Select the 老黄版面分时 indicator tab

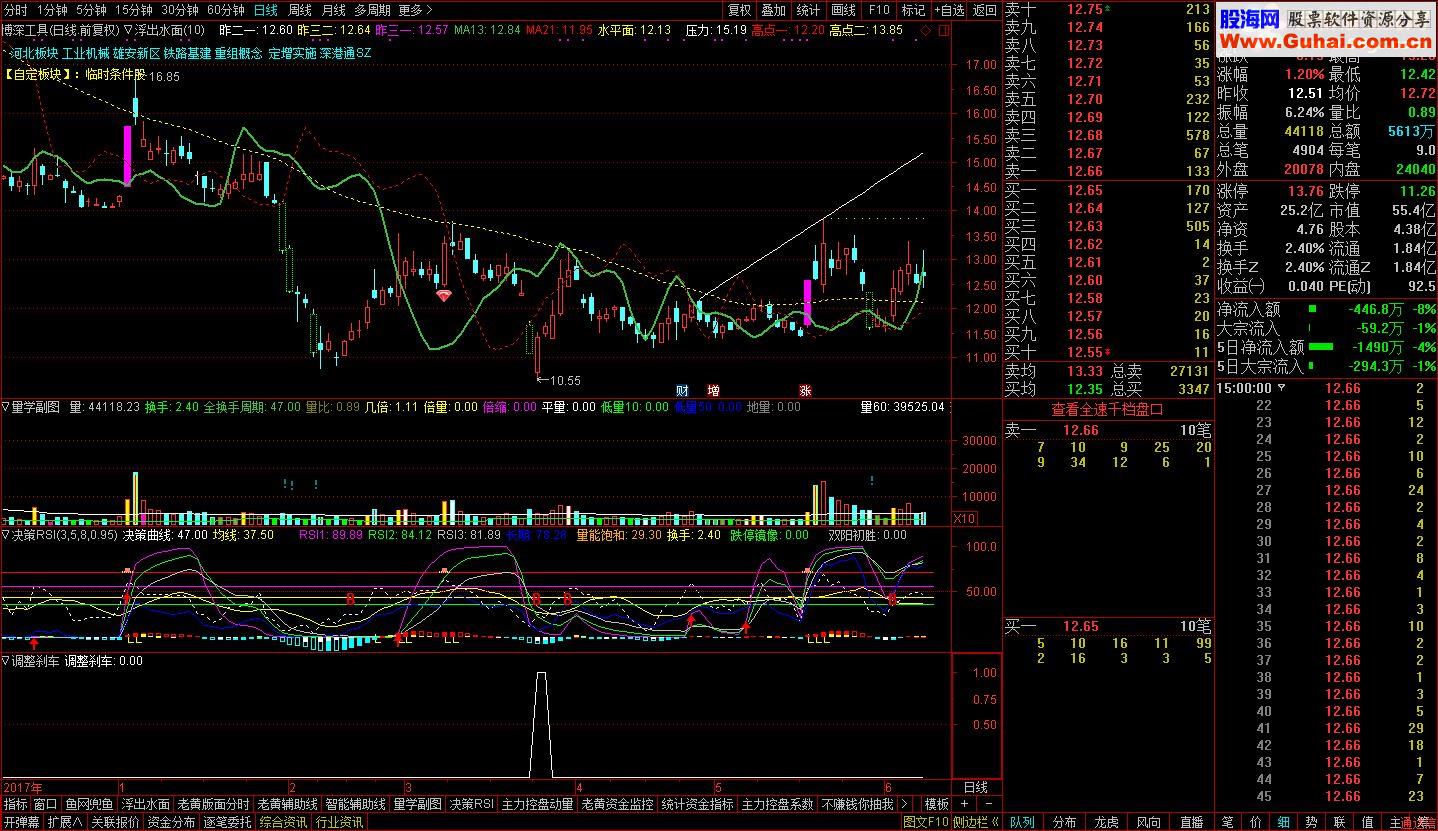pos(213,804)
